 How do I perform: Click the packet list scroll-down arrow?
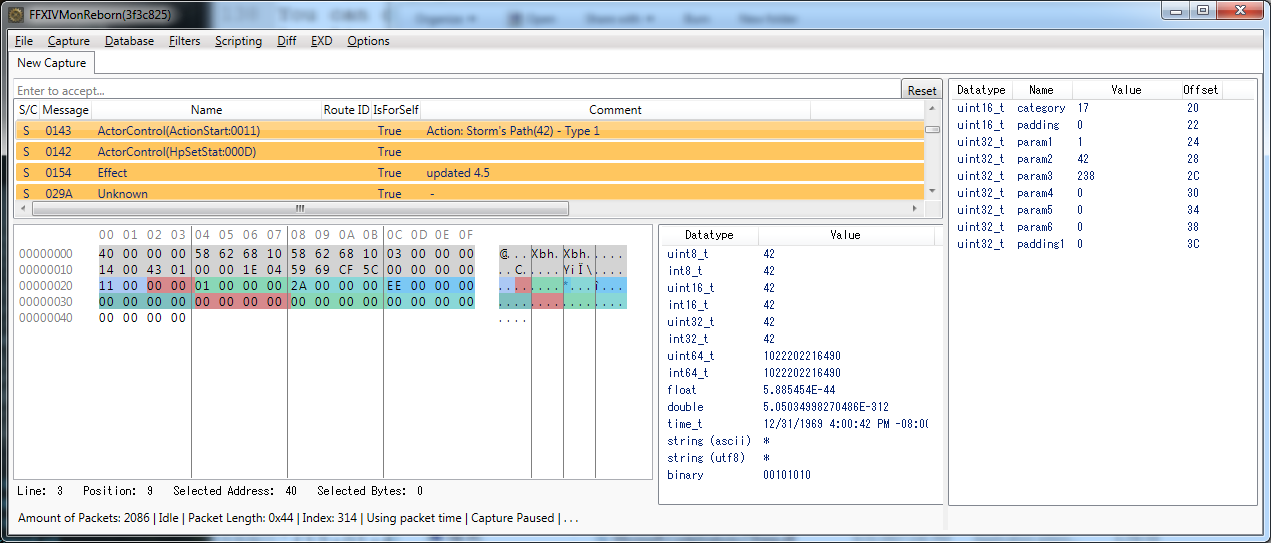pos(932,193)
